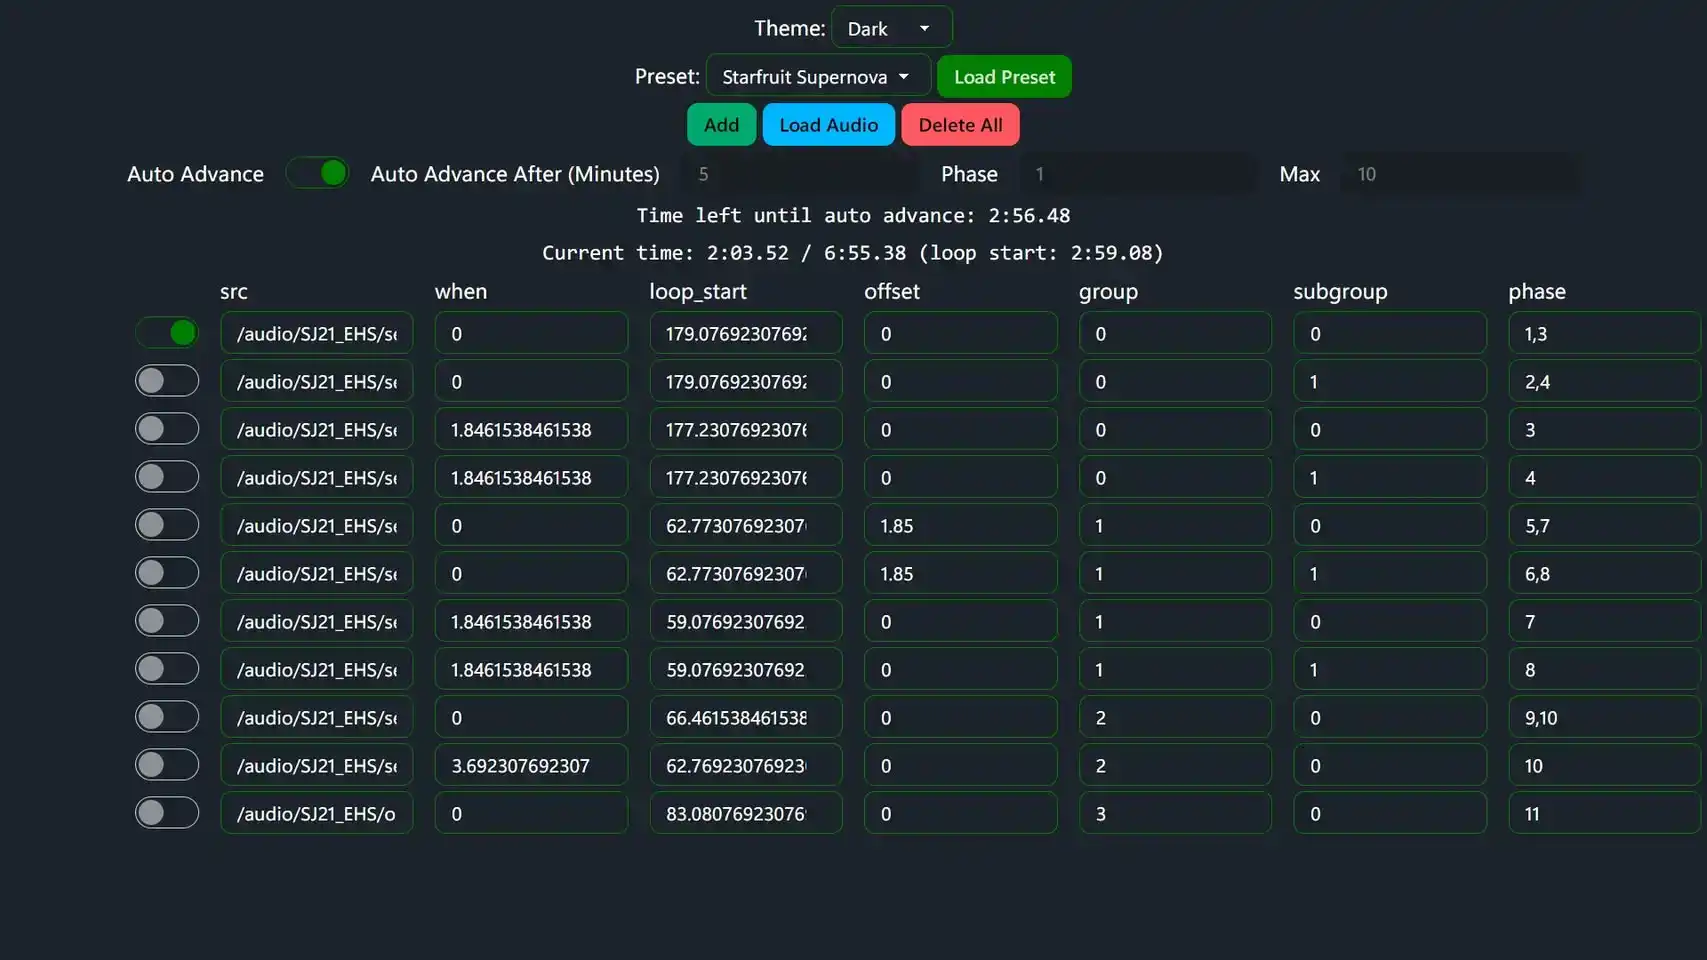The image size is (1707, 960).
Task: Edit the phase field containing 6,8
Action: pyautogui.click(x=1603, y=574)
